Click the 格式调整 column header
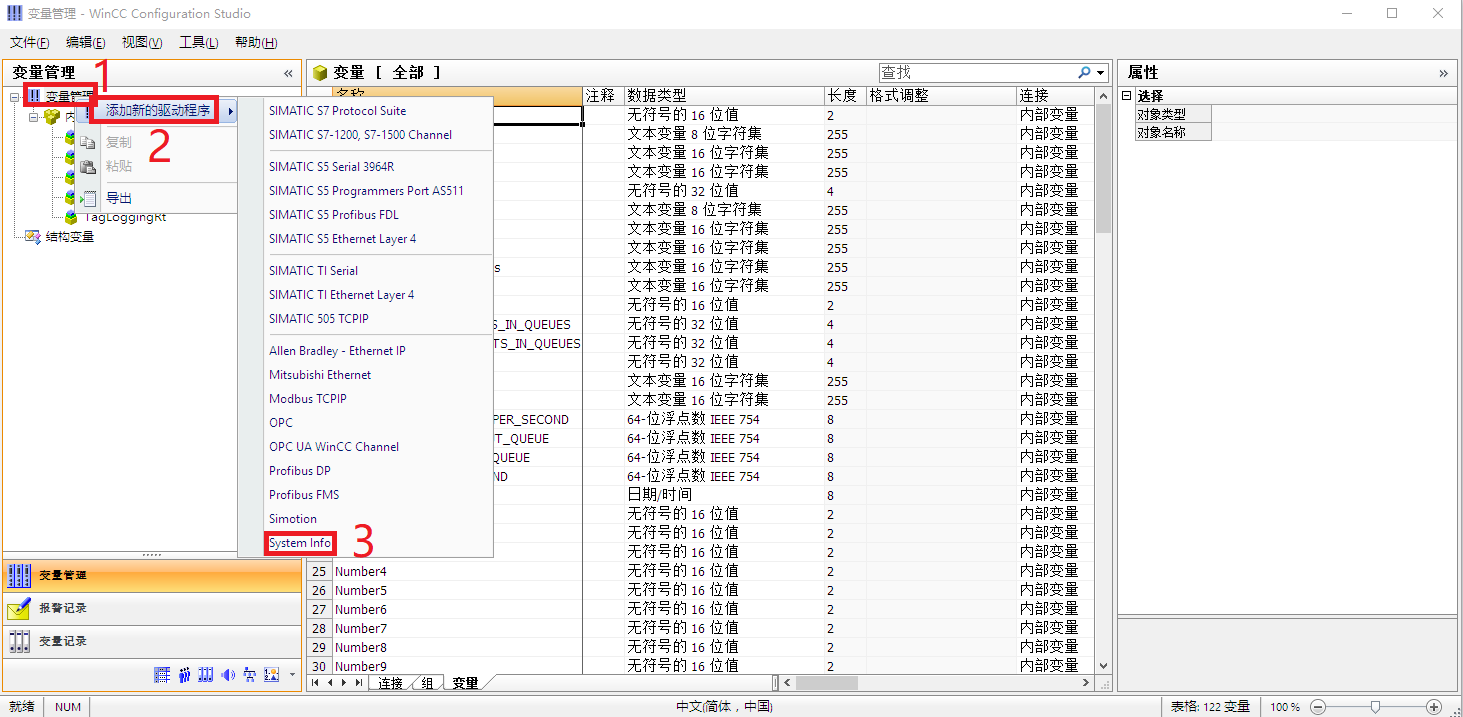The height and width of the screenshot is (717, 1463). coord(941,96)
